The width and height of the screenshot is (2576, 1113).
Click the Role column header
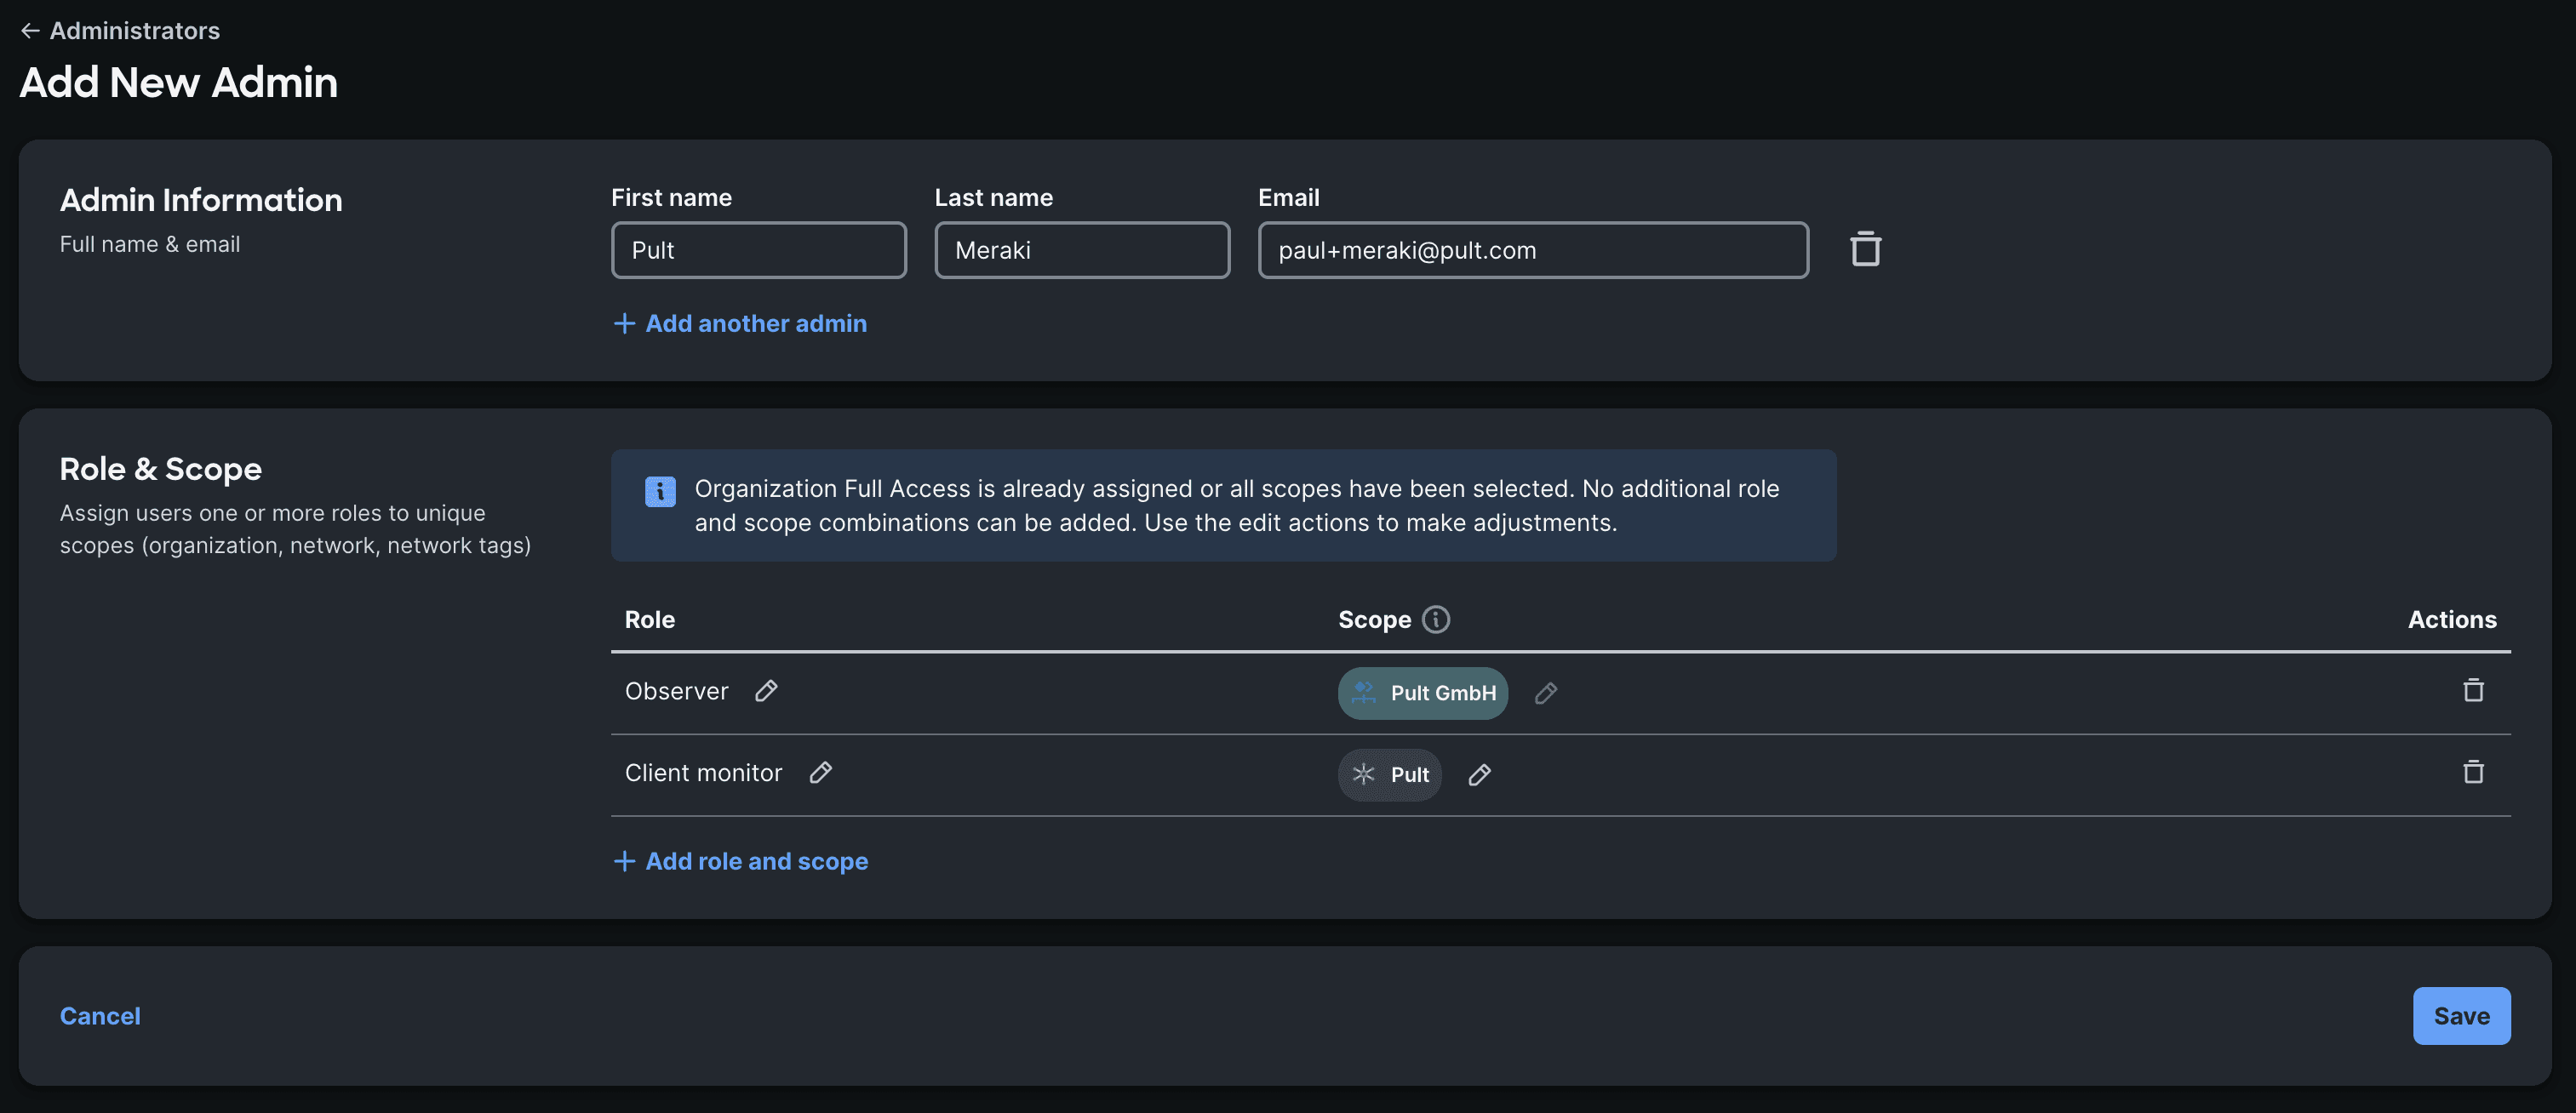tap(650, 620)
